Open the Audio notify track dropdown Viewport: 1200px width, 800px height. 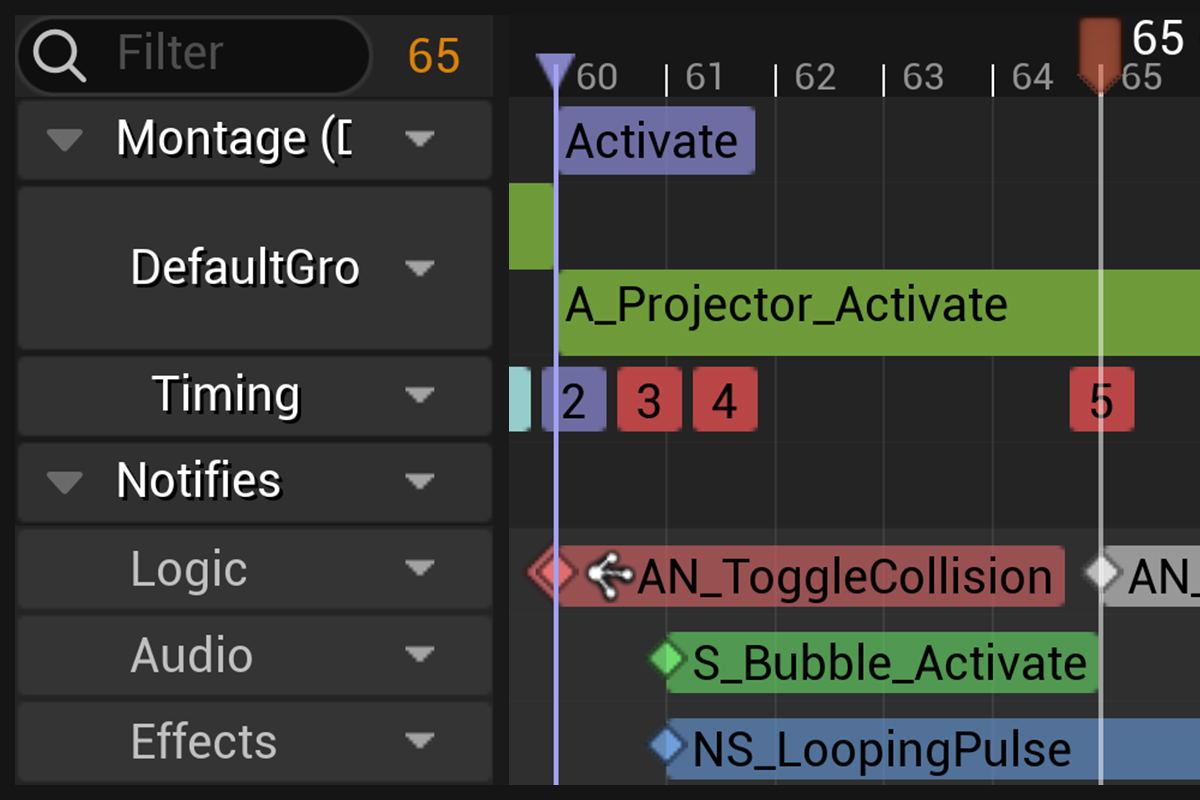click(420, 655)
